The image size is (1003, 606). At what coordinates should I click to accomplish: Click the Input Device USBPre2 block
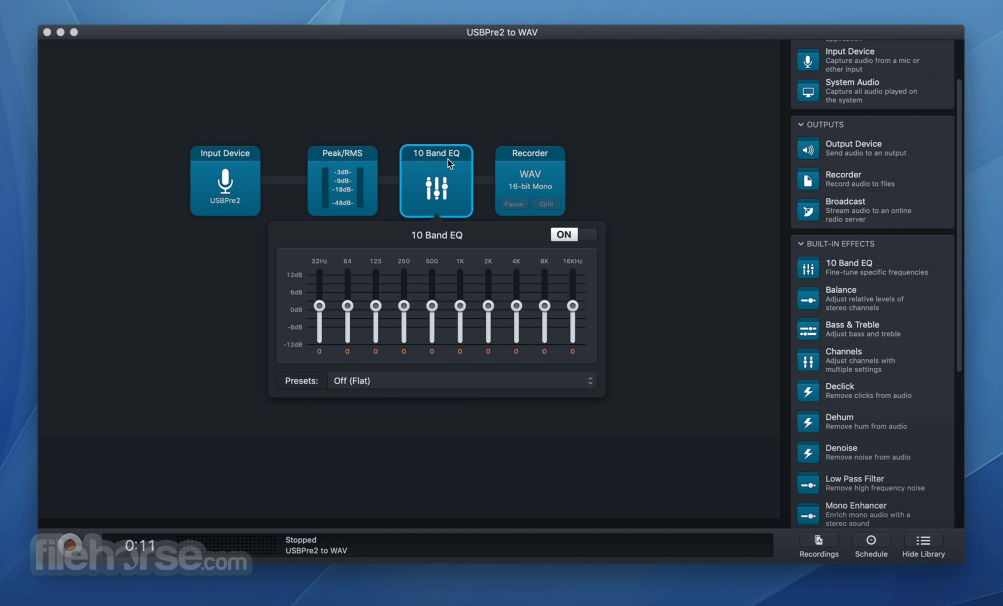(225, 181)
